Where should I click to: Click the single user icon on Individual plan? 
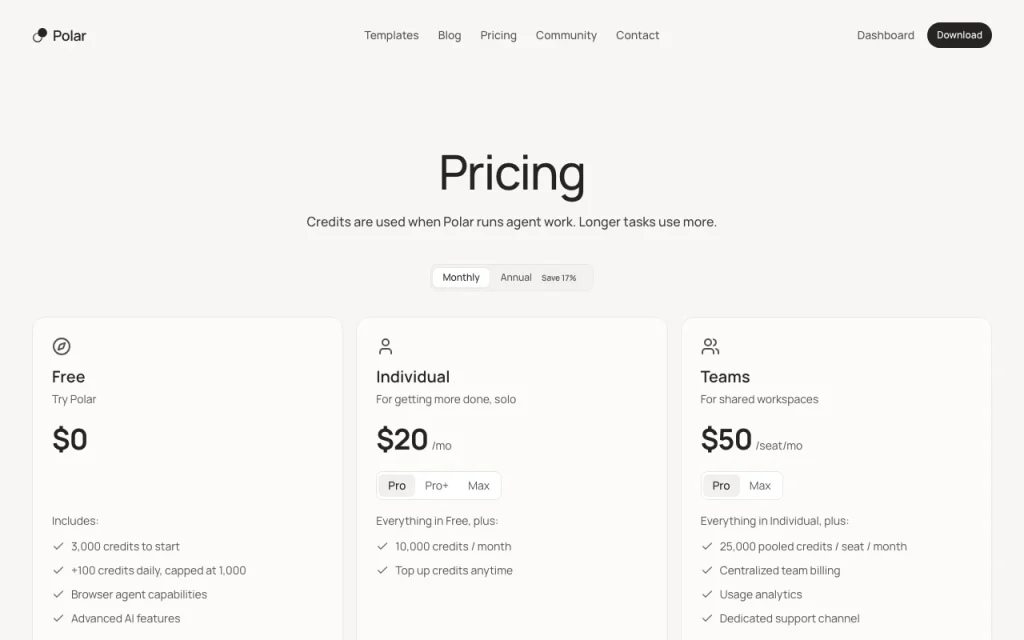pyautogui.click(x=385, y=346)
